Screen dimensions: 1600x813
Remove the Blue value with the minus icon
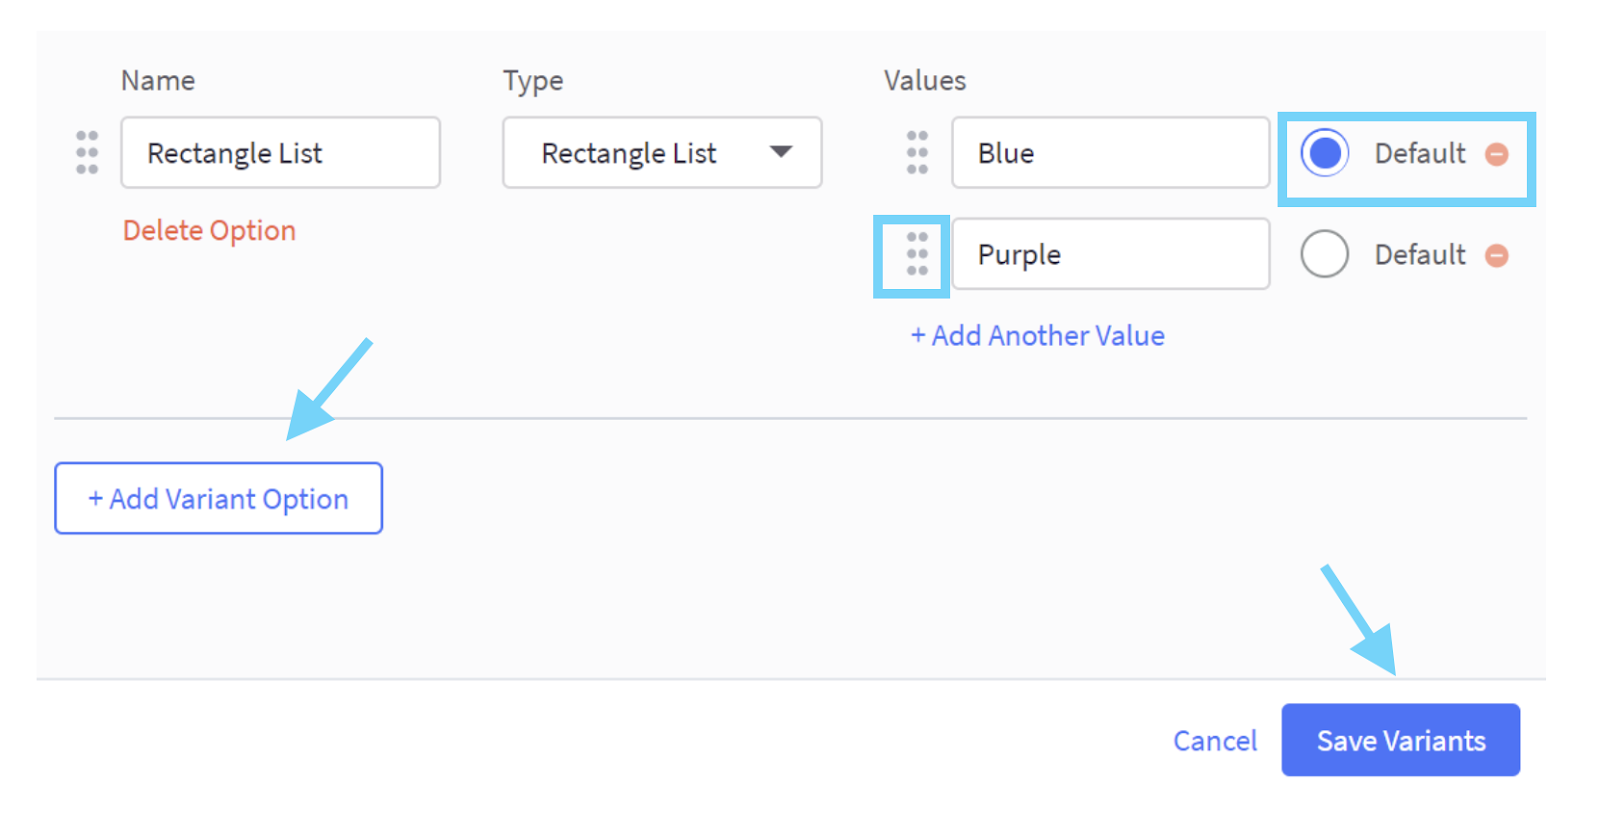pyautogui.click(x=1497, y=154)
